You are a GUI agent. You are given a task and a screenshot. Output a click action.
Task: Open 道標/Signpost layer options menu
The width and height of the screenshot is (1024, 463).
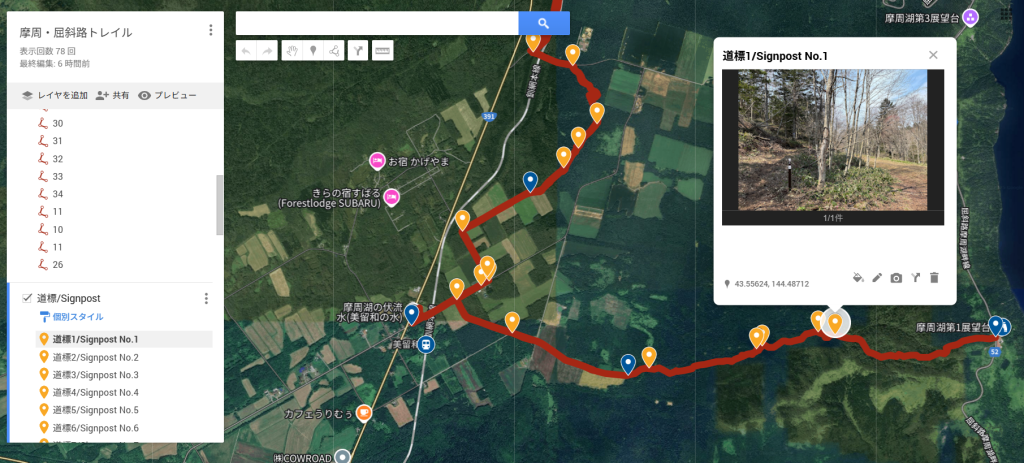pyautogui.click(x=206, y=298)
